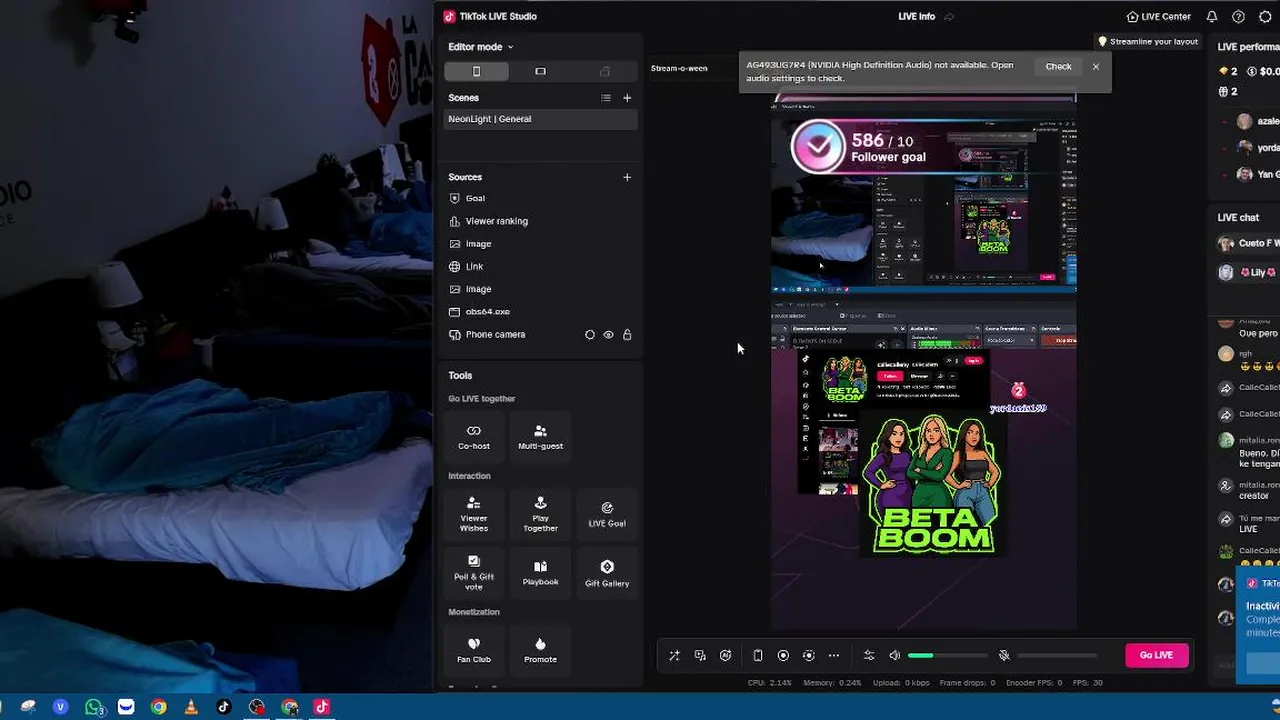Add a new source with plus icon

[x=627, y=177]
